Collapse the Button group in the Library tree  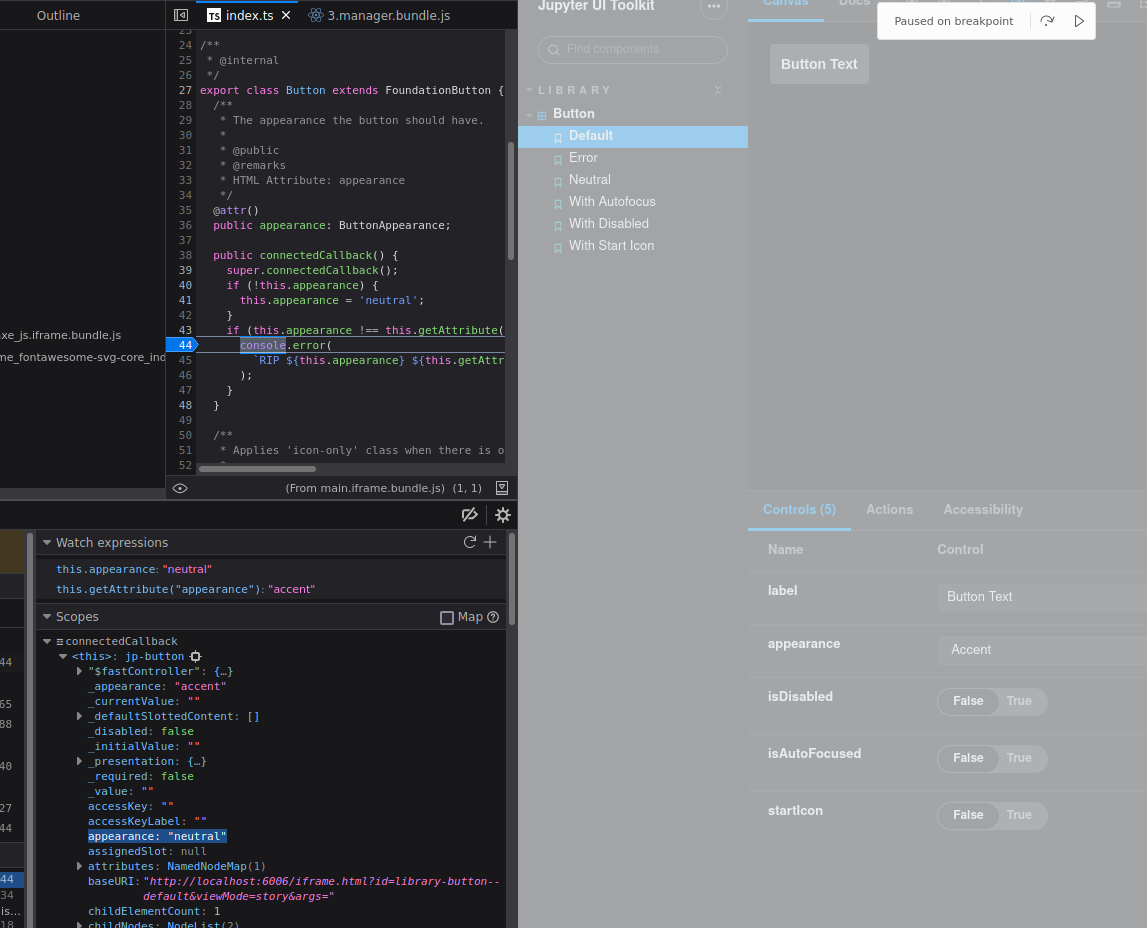(x=530, y=113)
